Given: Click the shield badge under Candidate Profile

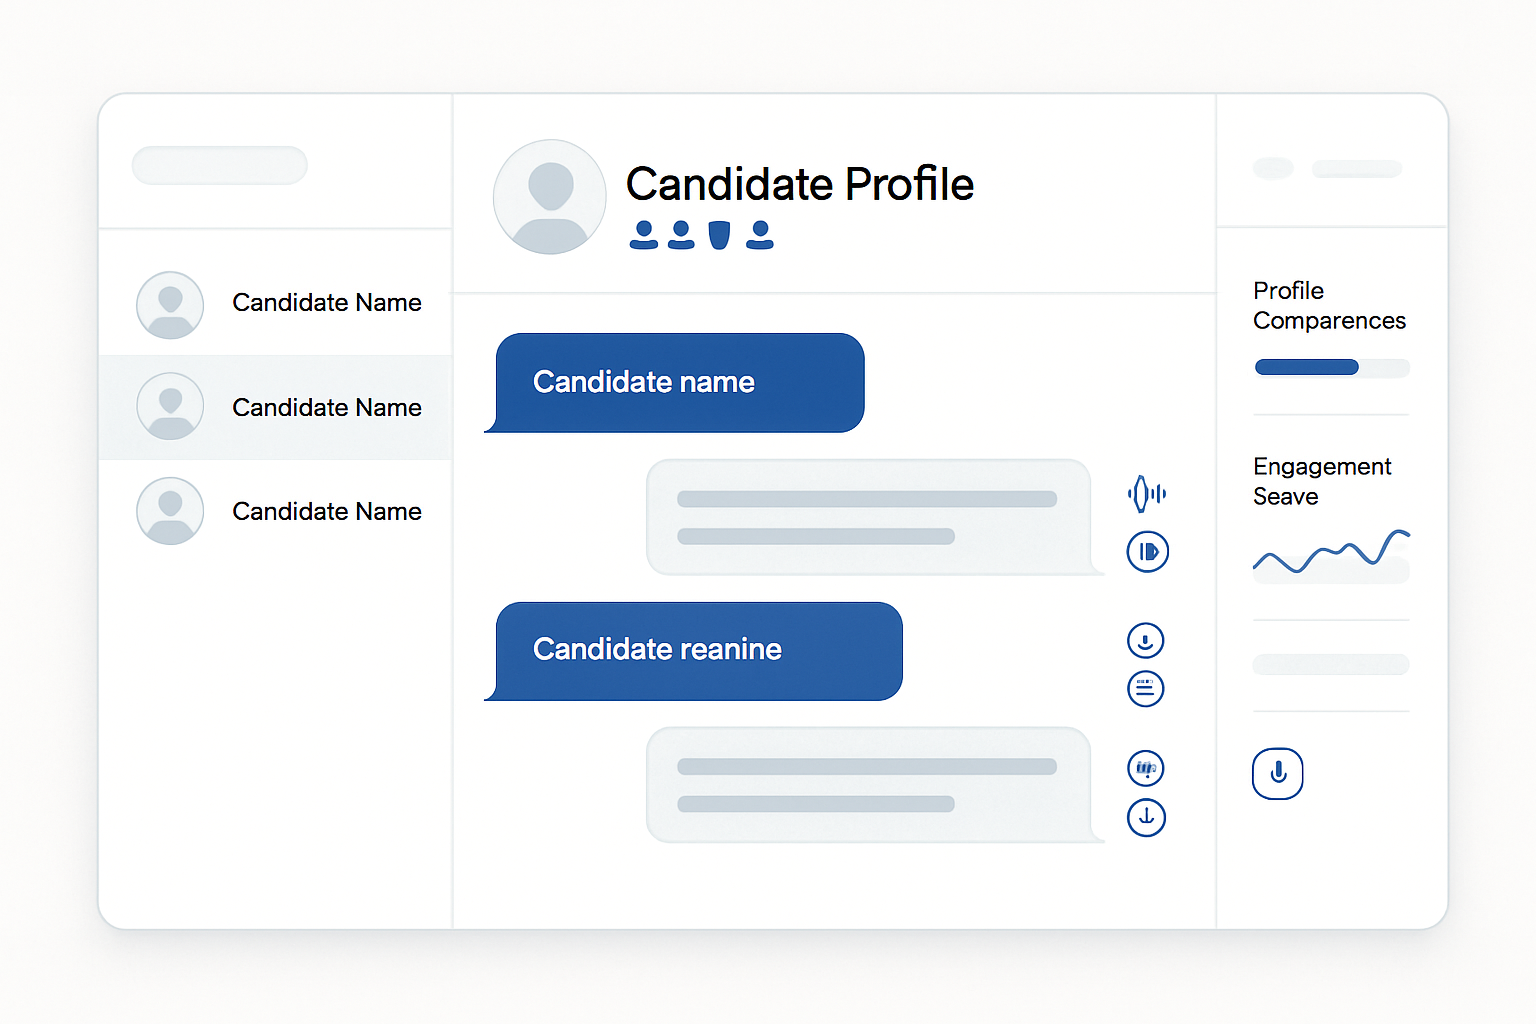Looking at the screenshot, I should tap(719, 235).
